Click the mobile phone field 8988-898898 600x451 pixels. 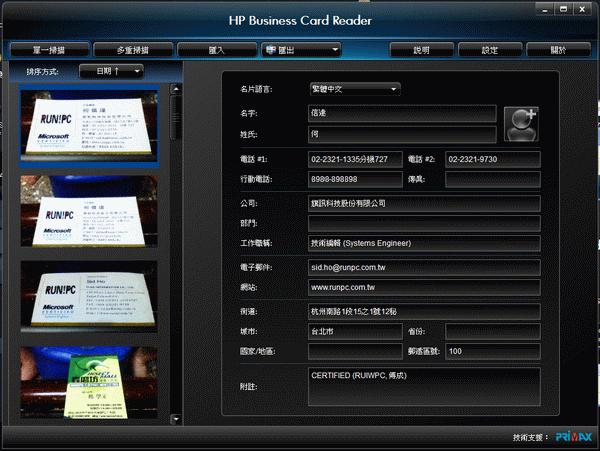pyautogui.click(x=355, y=179)
